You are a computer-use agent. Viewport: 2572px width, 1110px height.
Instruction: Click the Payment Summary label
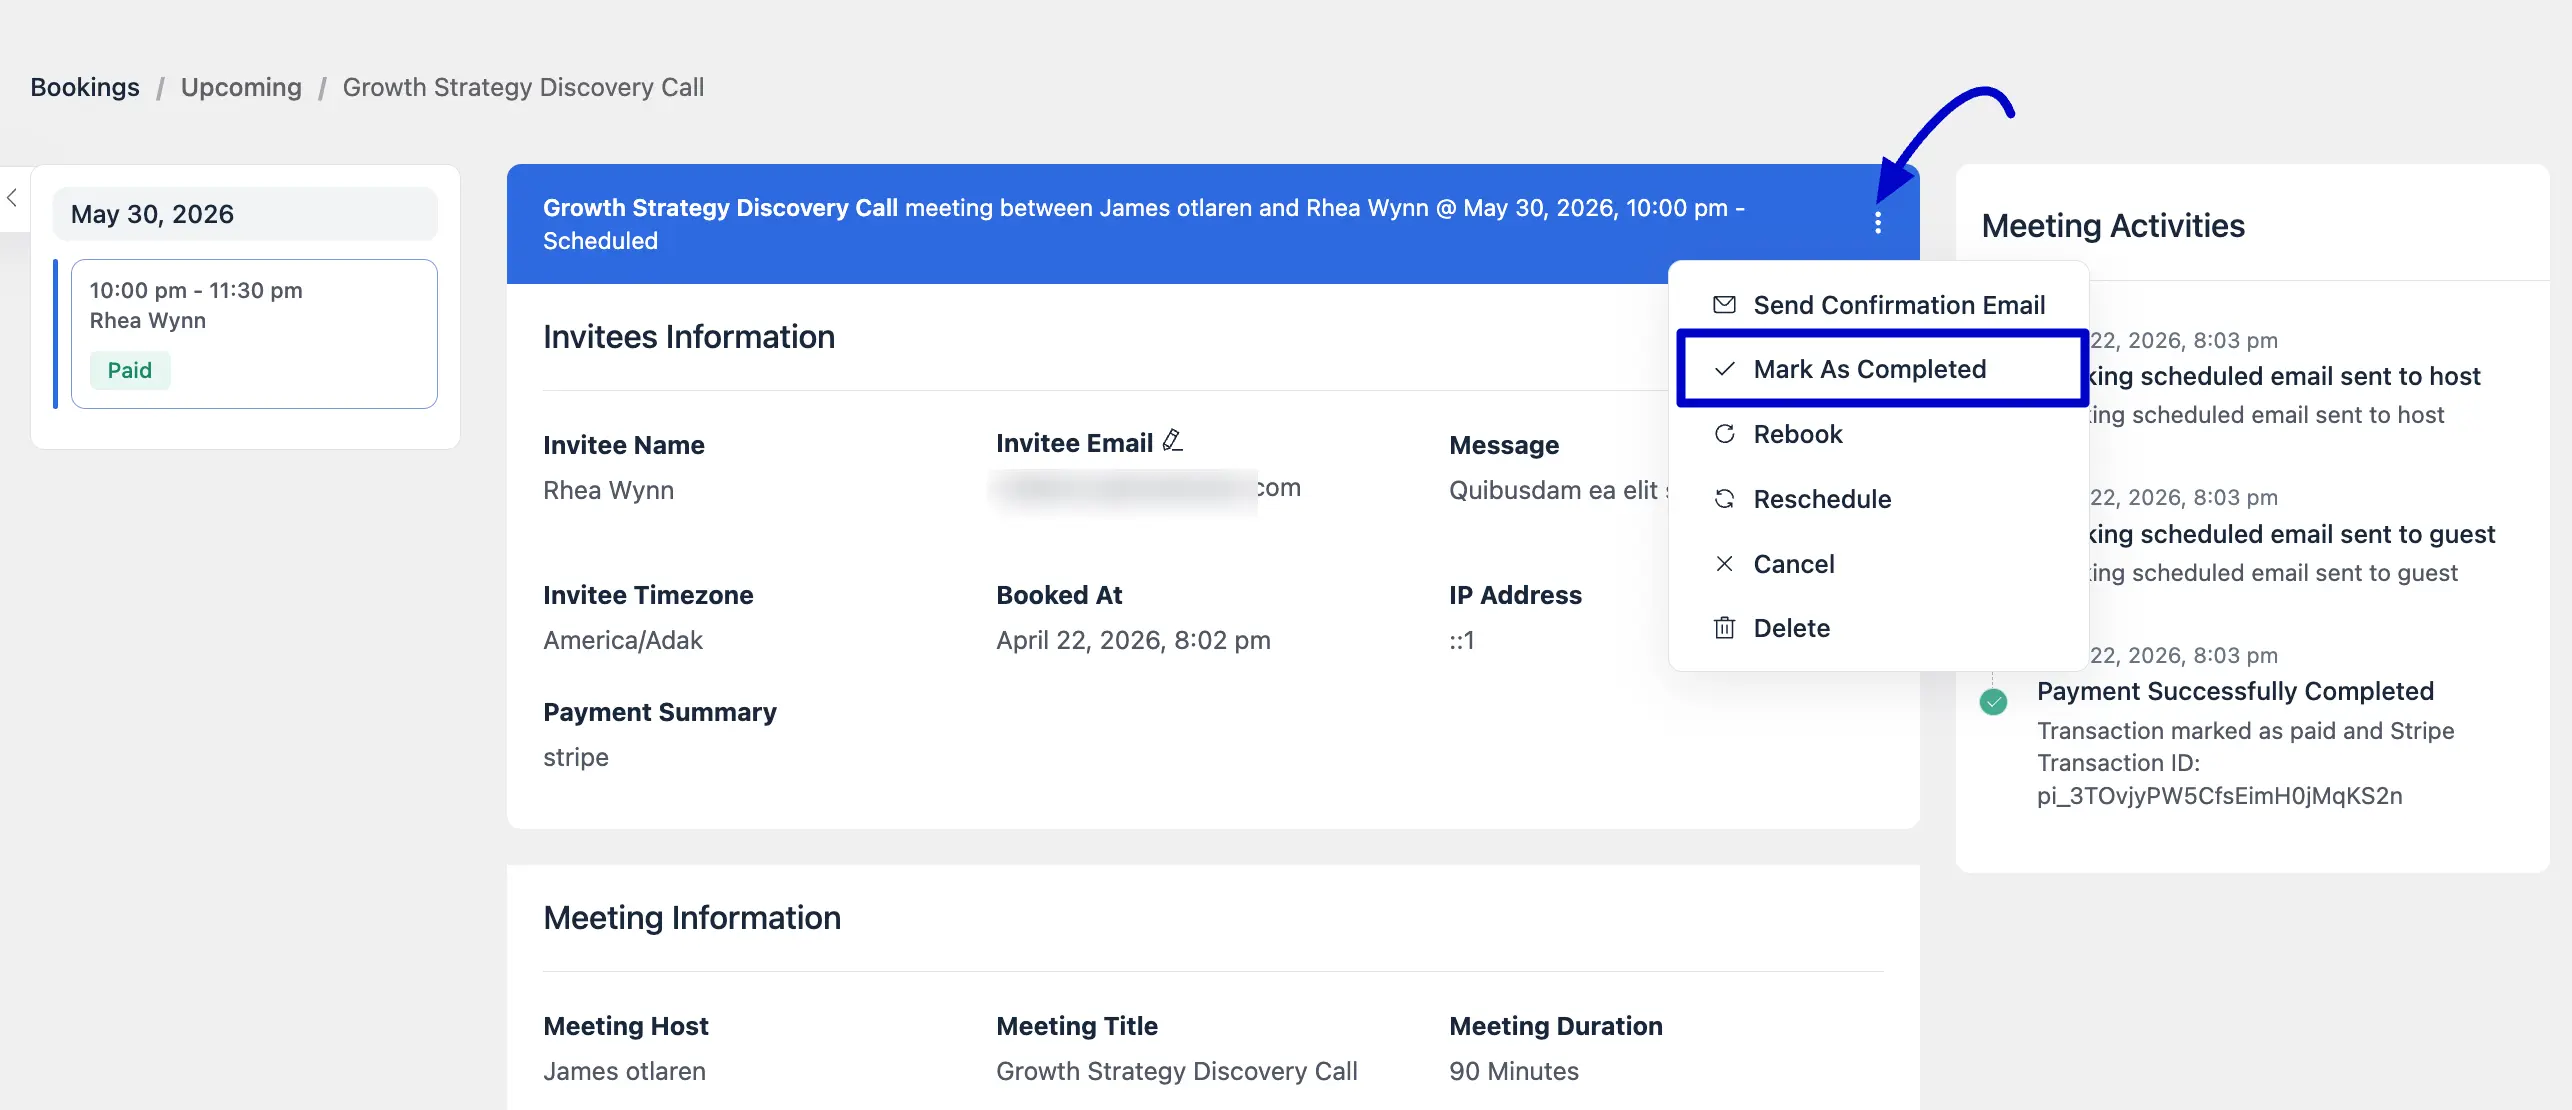click(x=660, y=712)
